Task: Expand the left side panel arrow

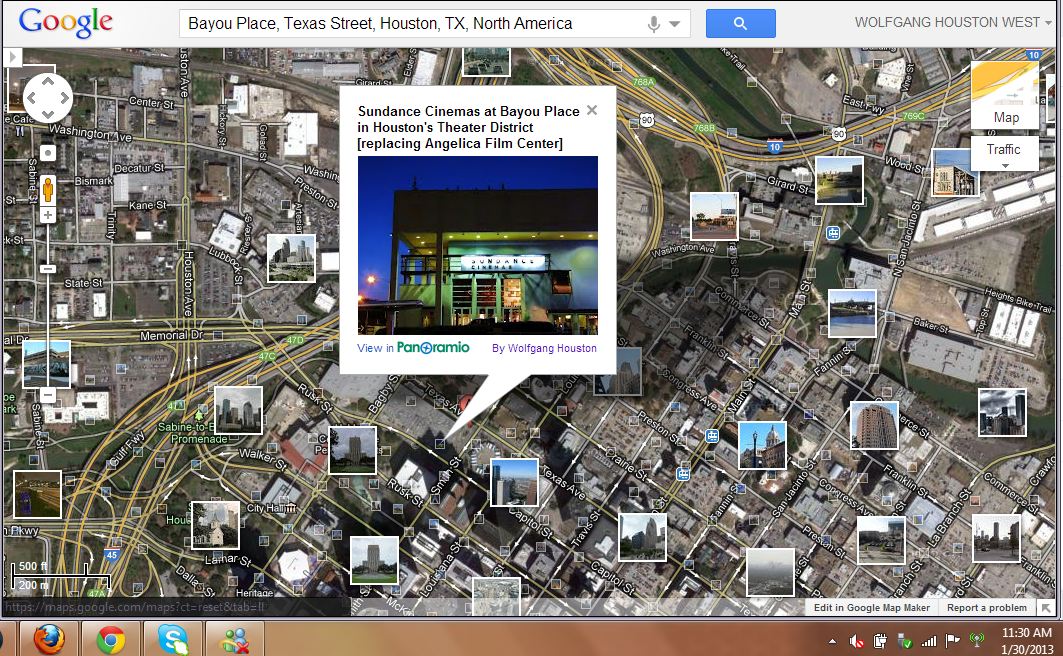Action: click(12, 58)
